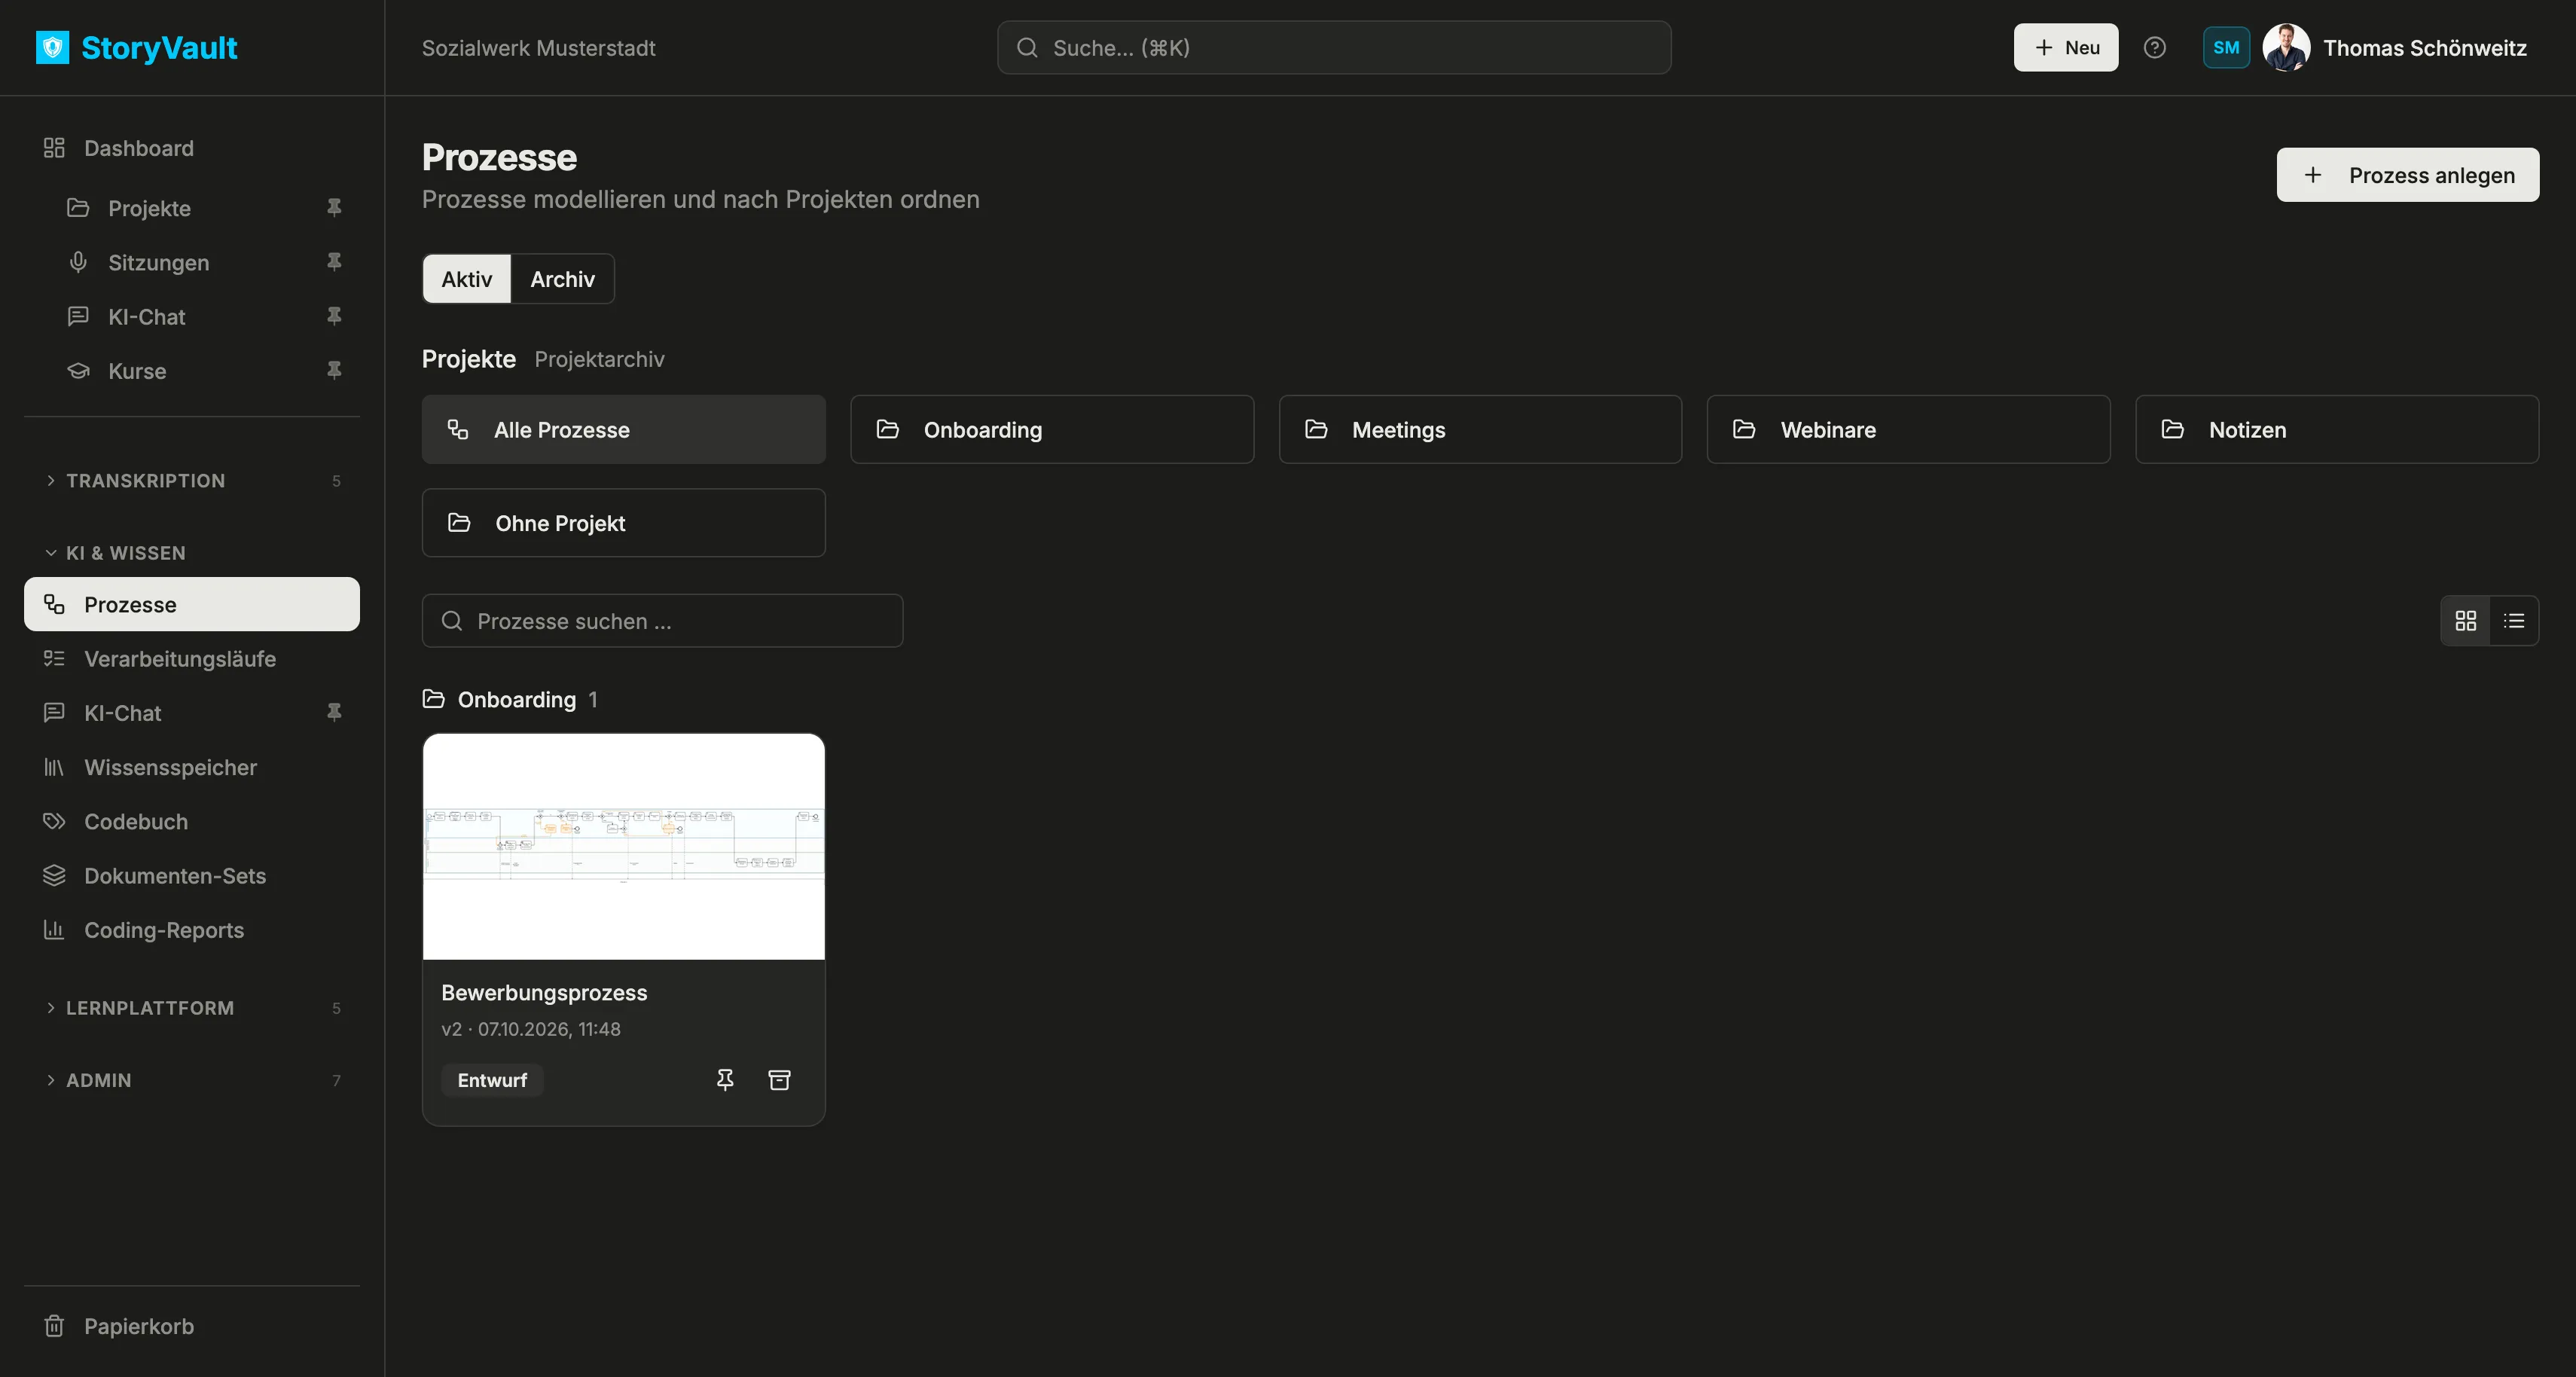Open Coding-Reports in the sidebar
Image resolution: width=2576 pixels, height=1377 pixels.
pyautogui.click(x=192, y=929)
